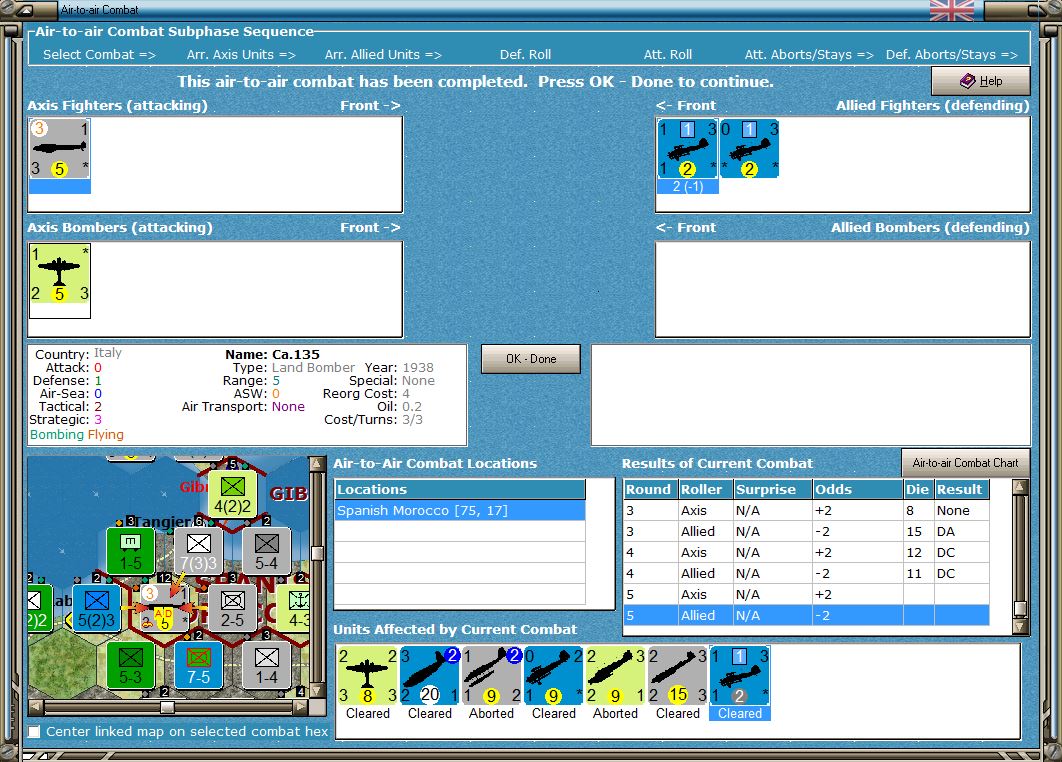Click the map vertical scrollbar thumb

(316, 553)
